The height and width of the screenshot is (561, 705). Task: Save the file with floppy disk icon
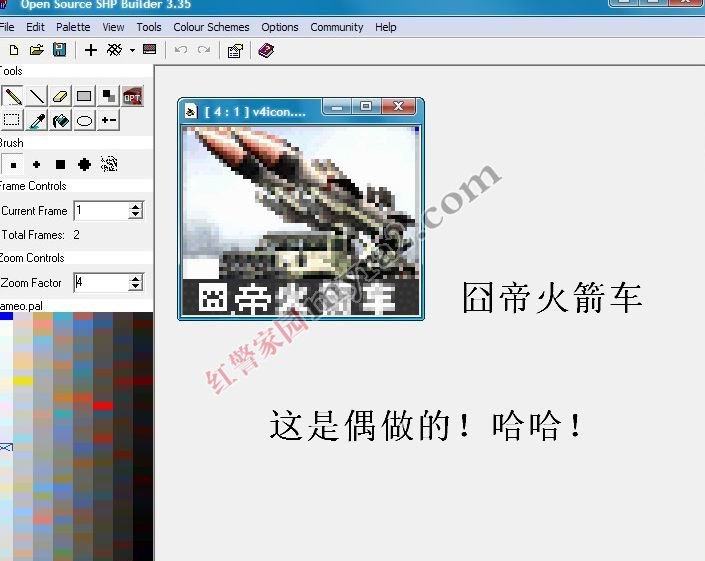[59, 49]
